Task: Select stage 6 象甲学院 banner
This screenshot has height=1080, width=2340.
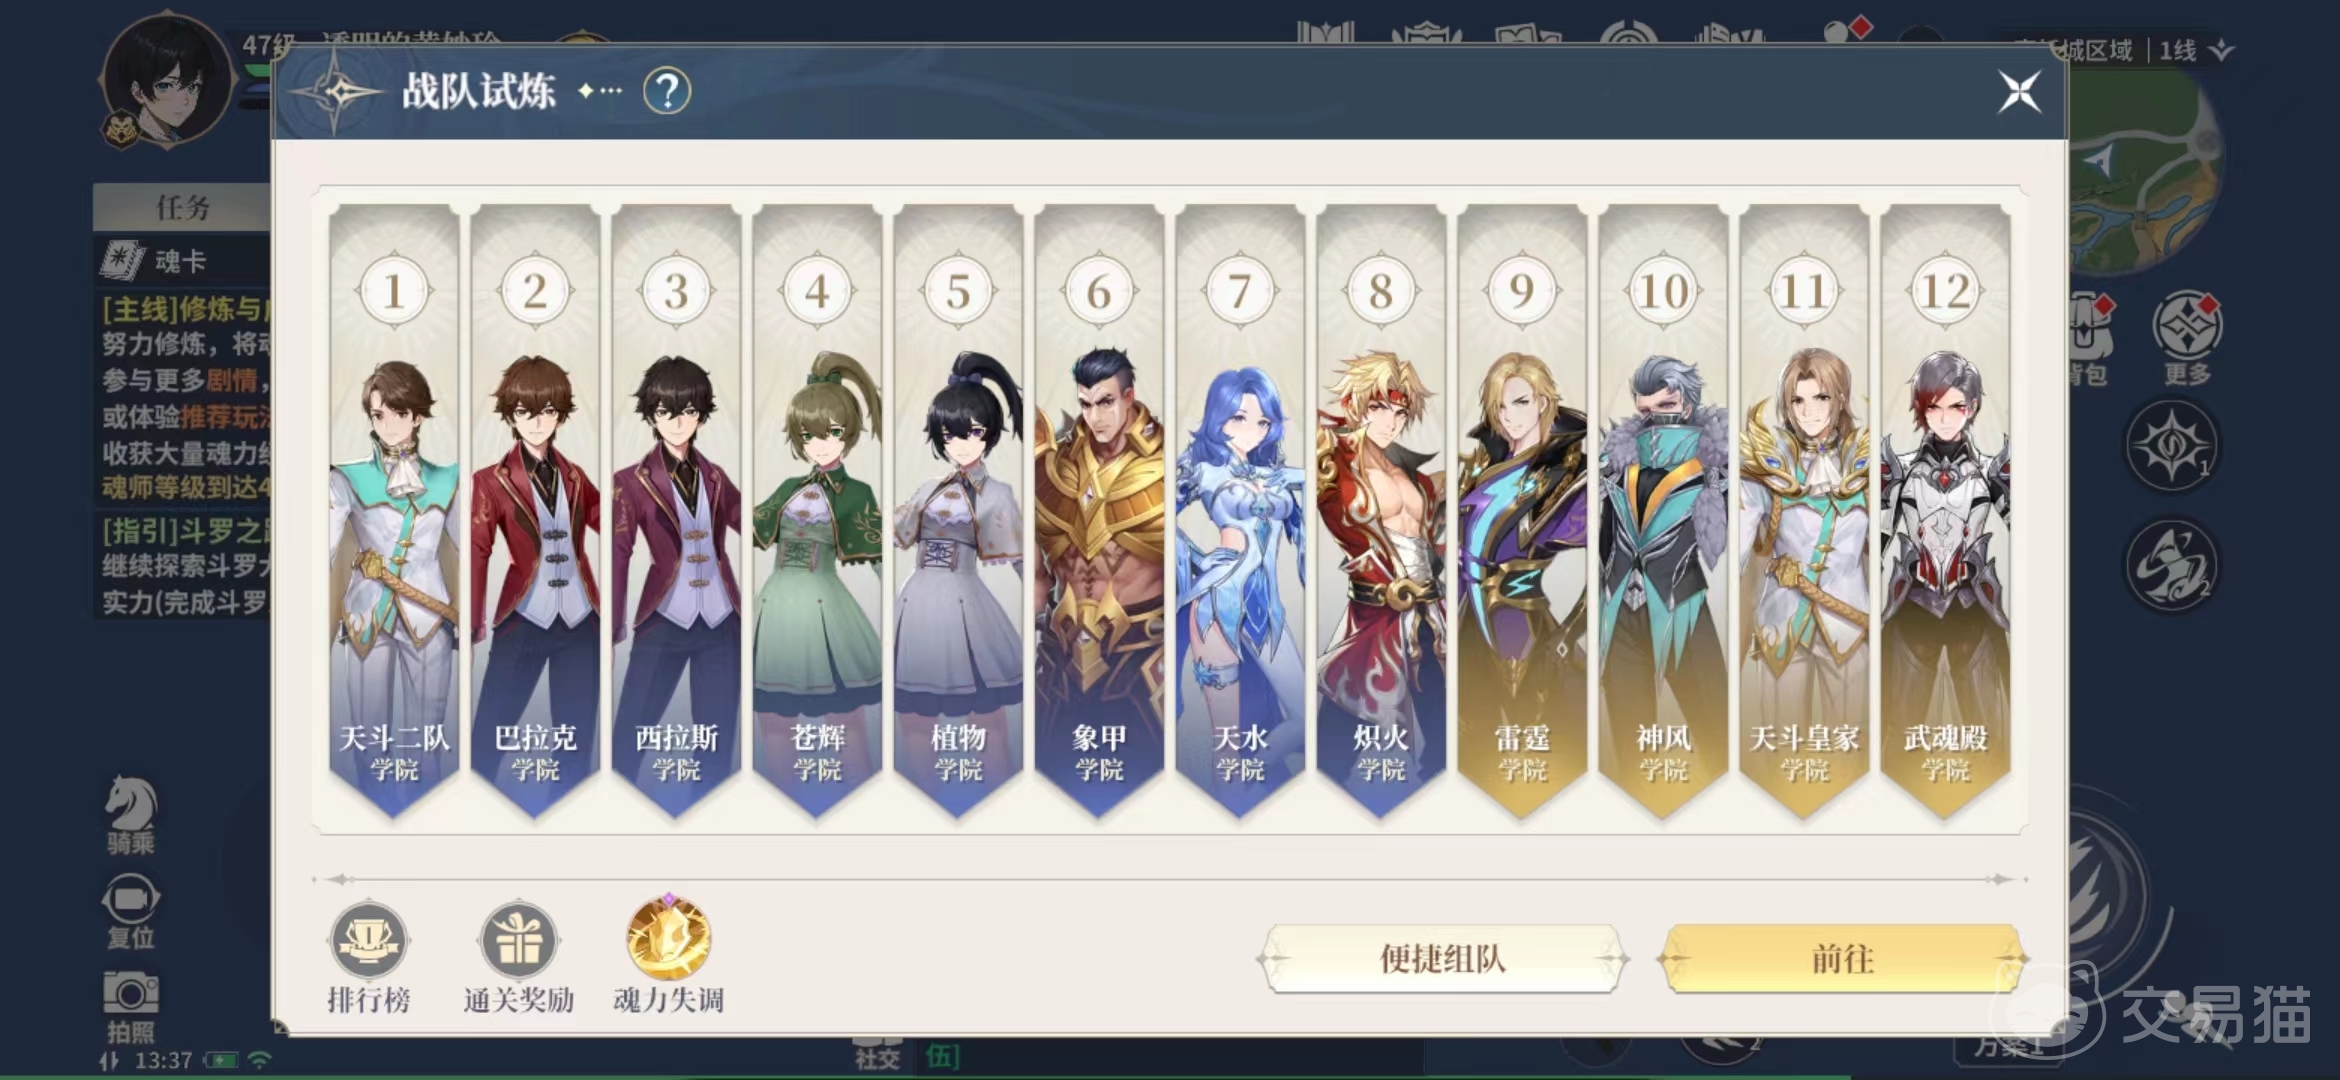Action: coord(1099,510)
